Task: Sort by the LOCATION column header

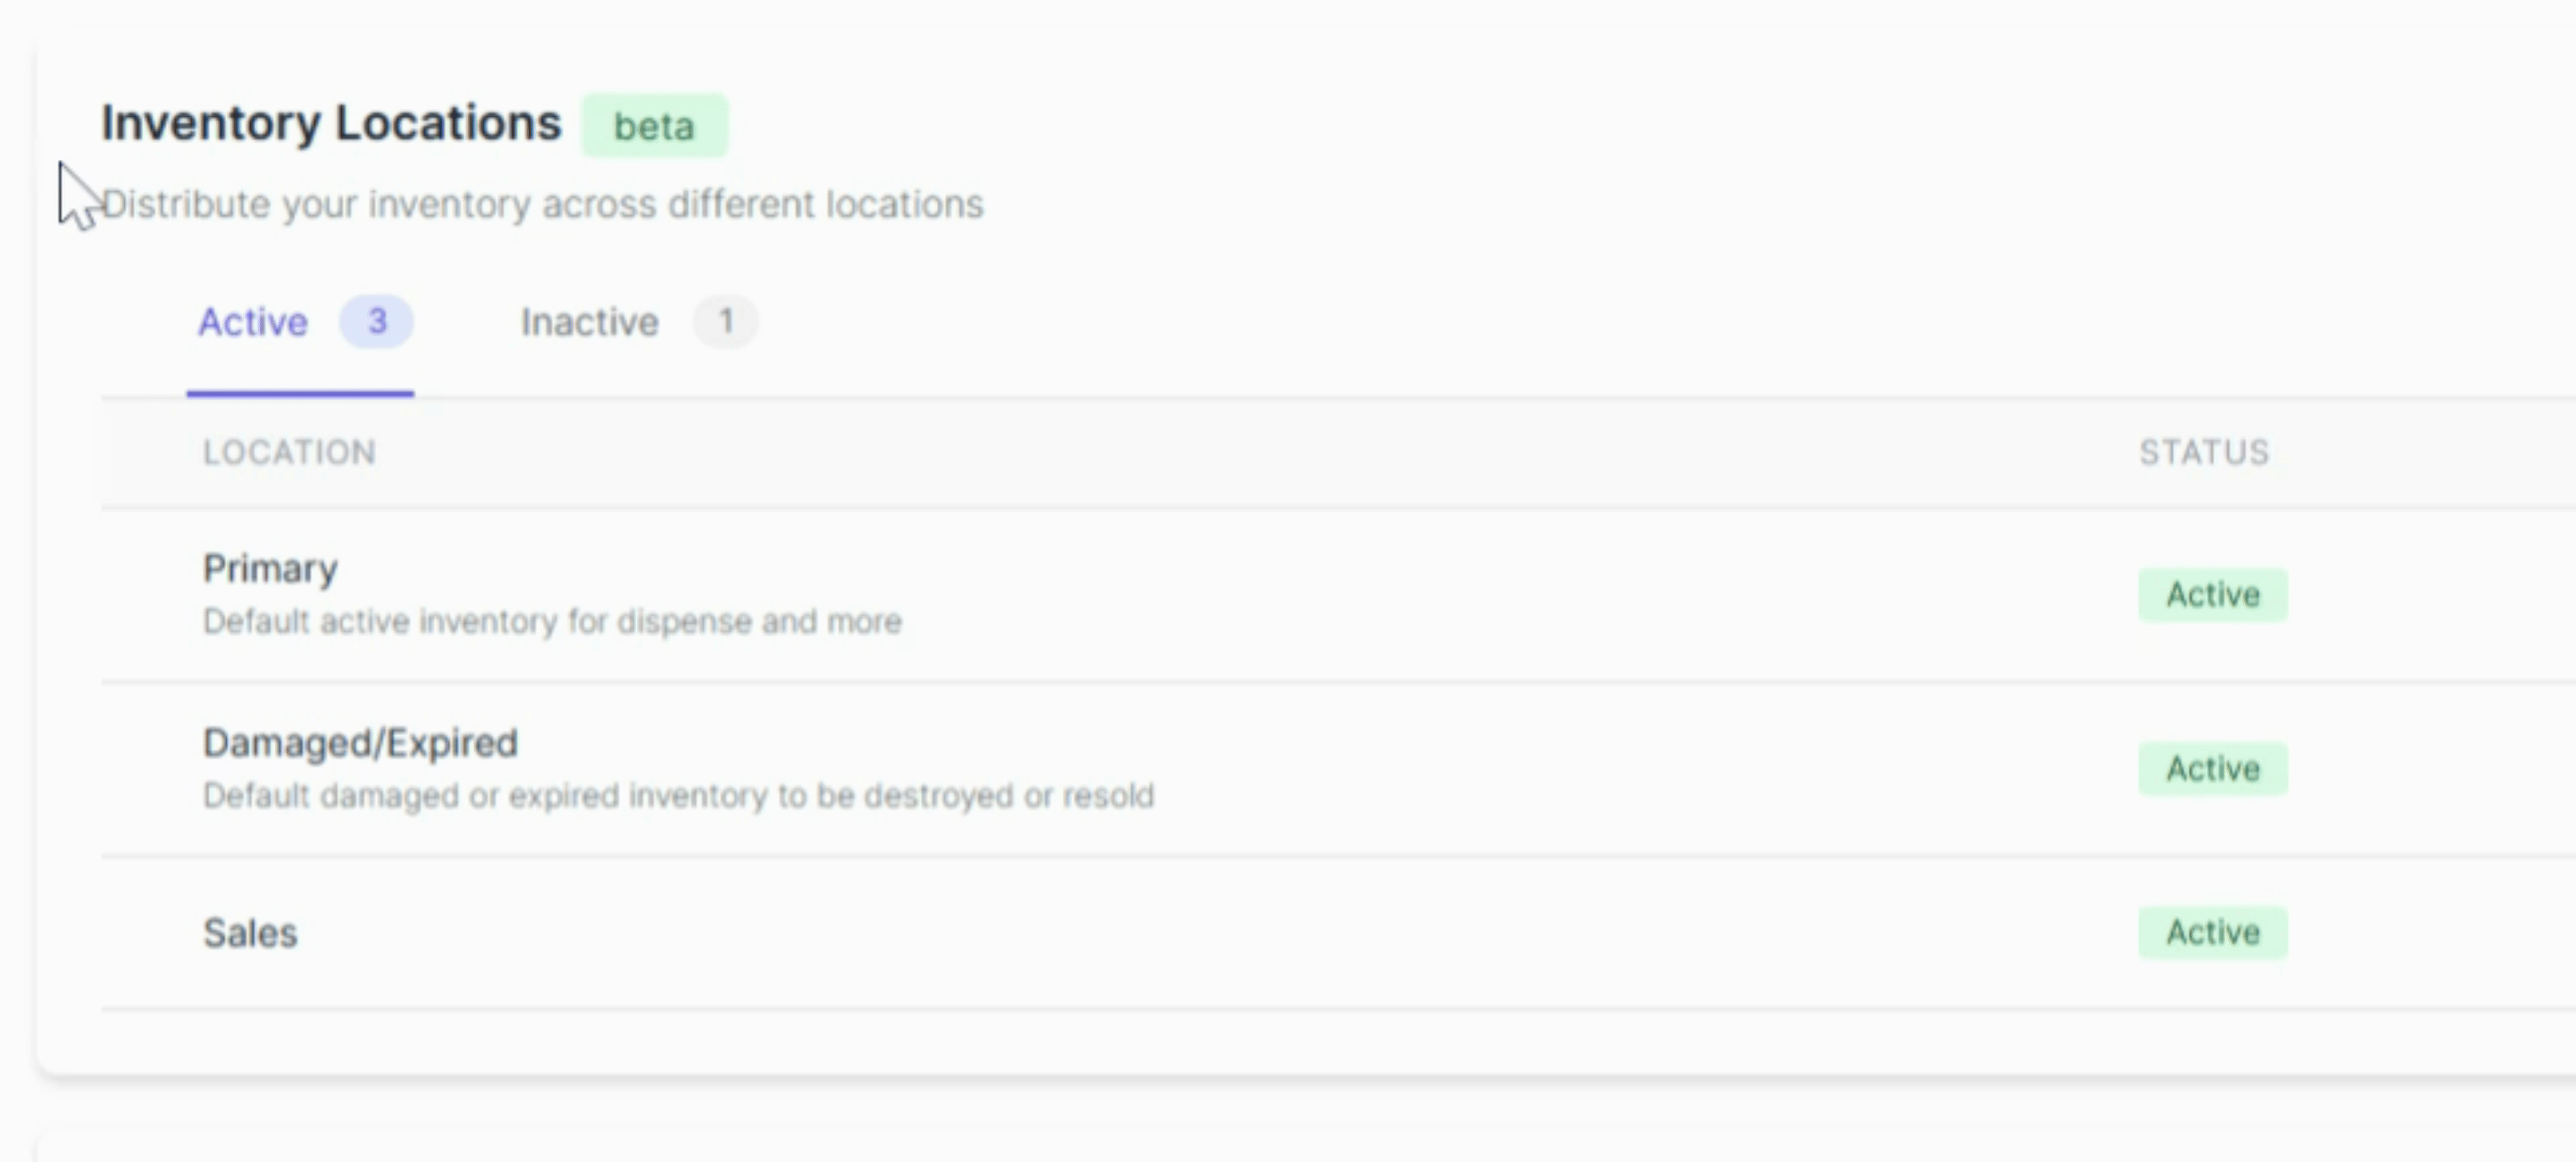Action: pos(290,452)
